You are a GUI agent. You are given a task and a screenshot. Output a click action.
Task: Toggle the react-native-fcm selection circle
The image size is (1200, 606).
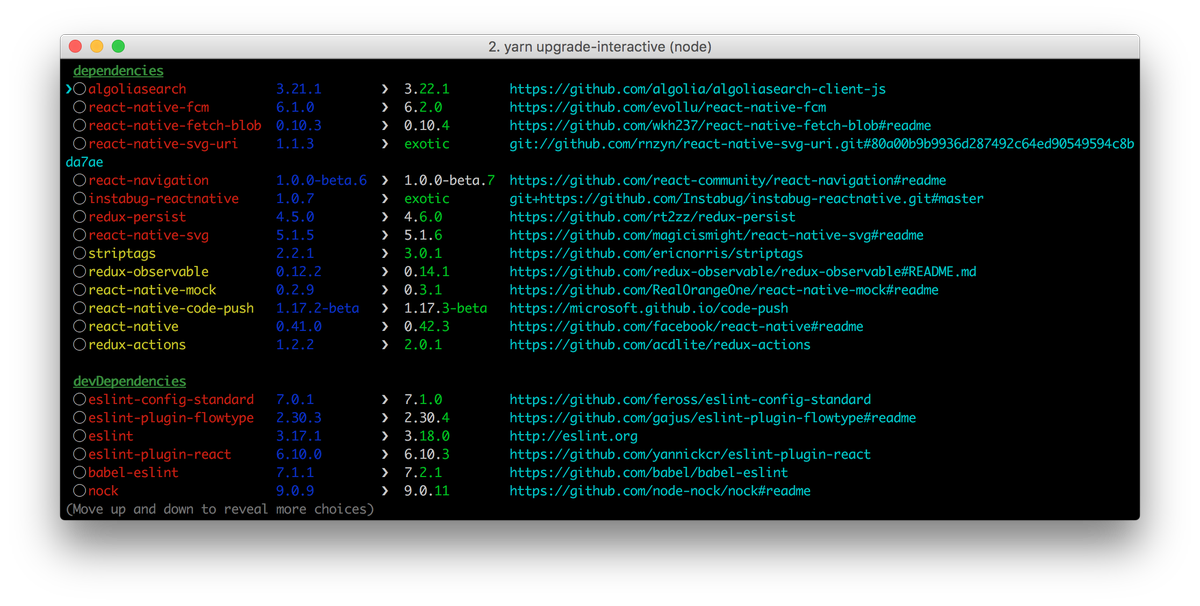tap(80, 107)
